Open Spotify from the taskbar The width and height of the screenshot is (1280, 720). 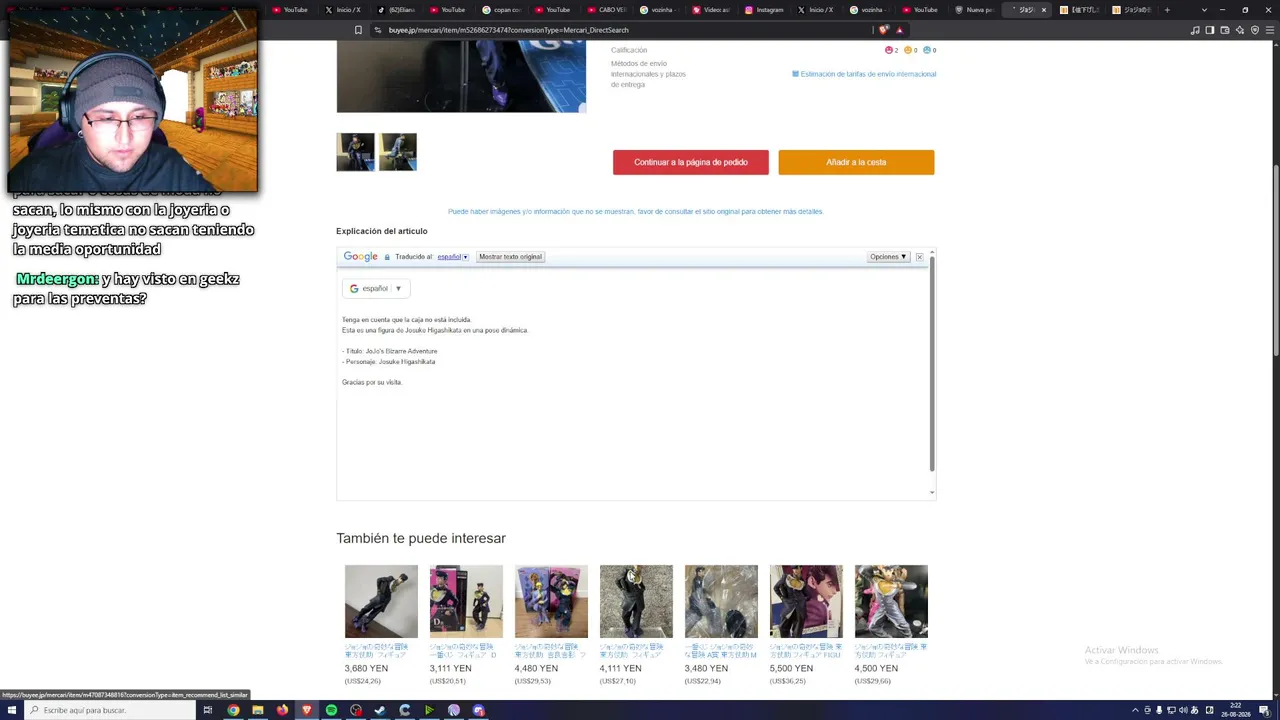coord(331,710)
